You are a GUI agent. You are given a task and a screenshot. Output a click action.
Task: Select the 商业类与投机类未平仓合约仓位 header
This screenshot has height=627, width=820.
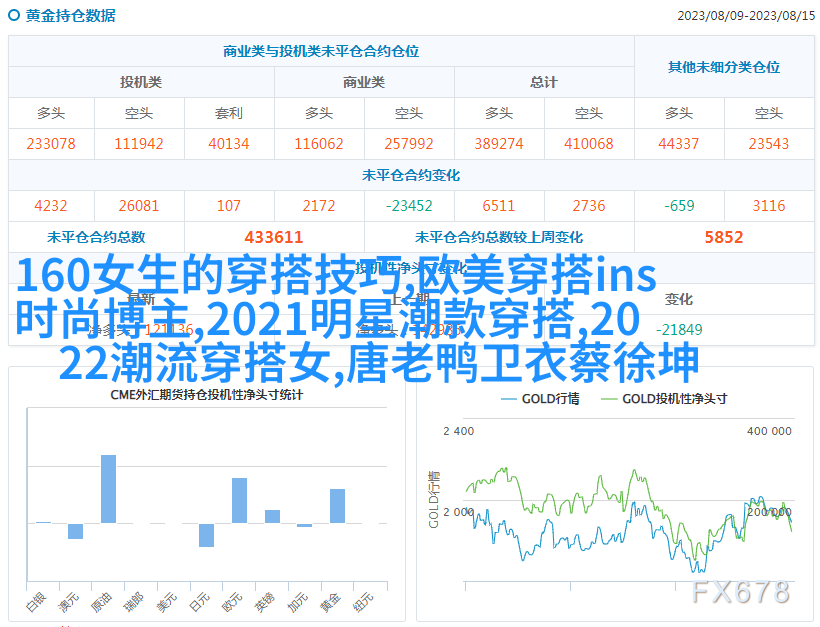pyautogui.click(x=321, y=51)
